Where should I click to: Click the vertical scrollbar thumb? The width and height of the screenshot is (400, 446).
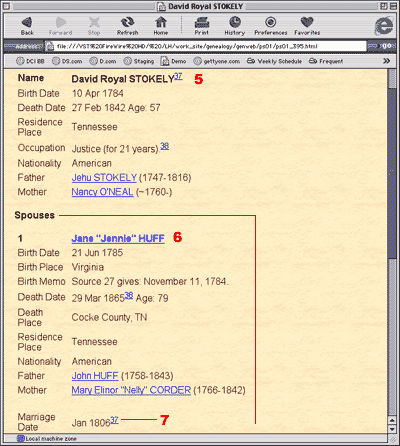pos(392,173)
